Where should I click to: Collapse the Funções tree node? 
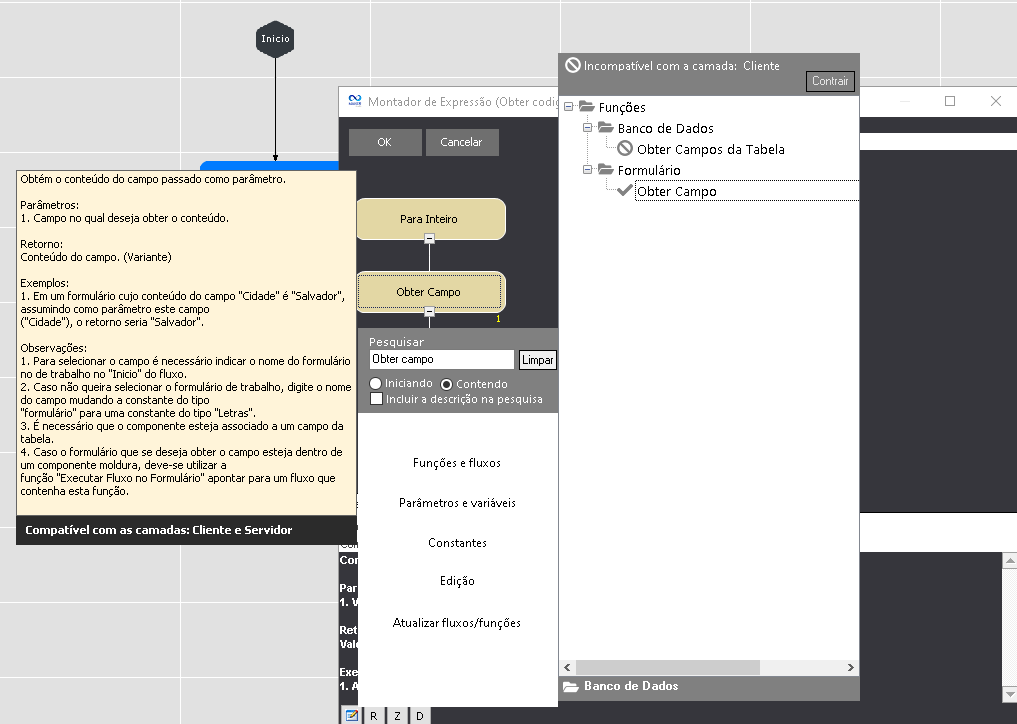coord(568,107)
